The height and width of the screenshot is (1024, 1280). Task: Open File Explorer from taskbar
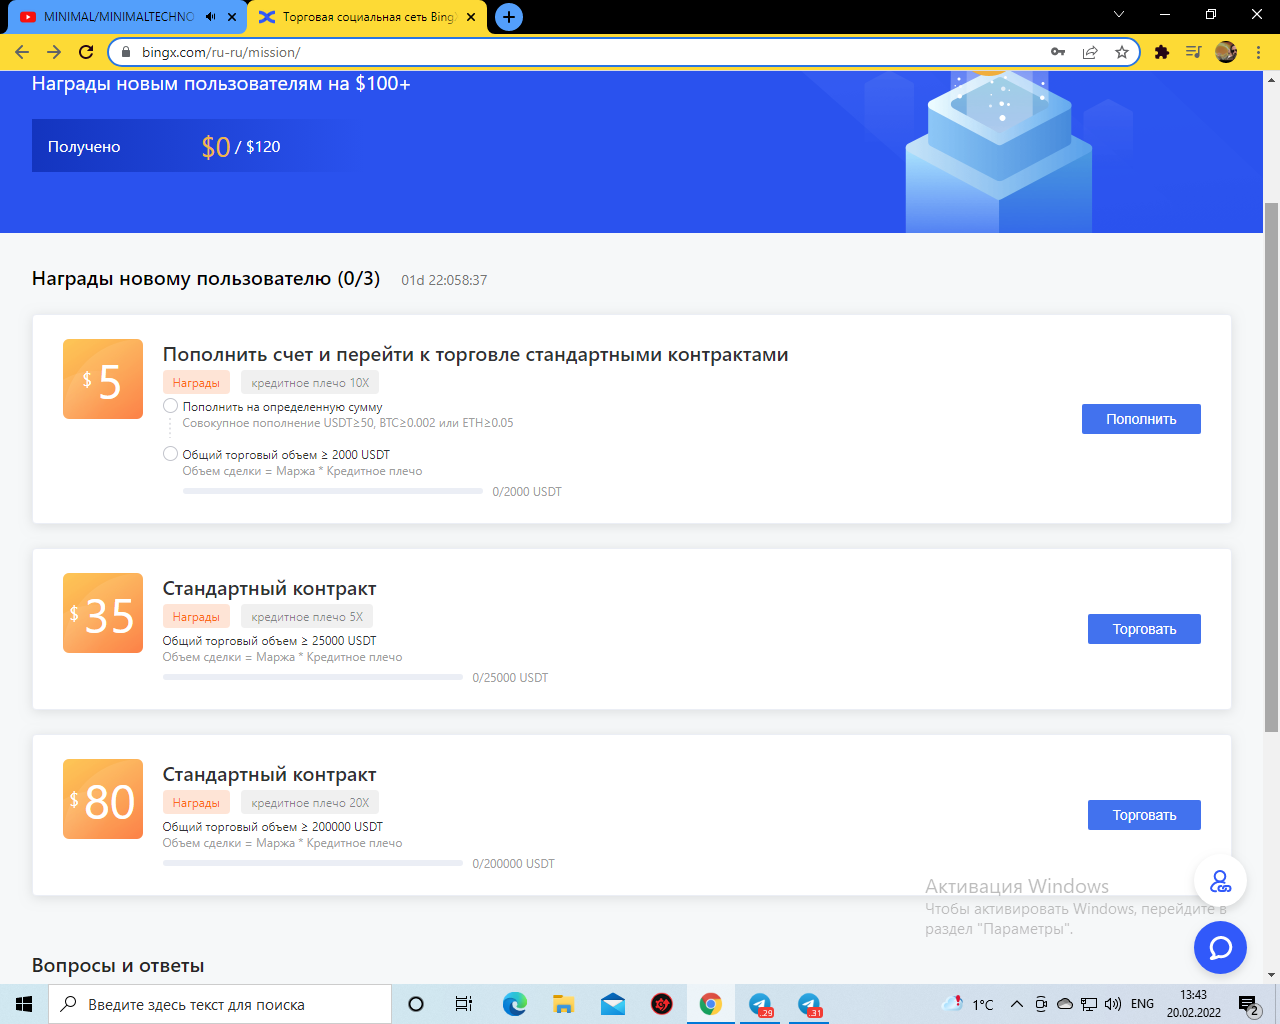point(563,1004)
